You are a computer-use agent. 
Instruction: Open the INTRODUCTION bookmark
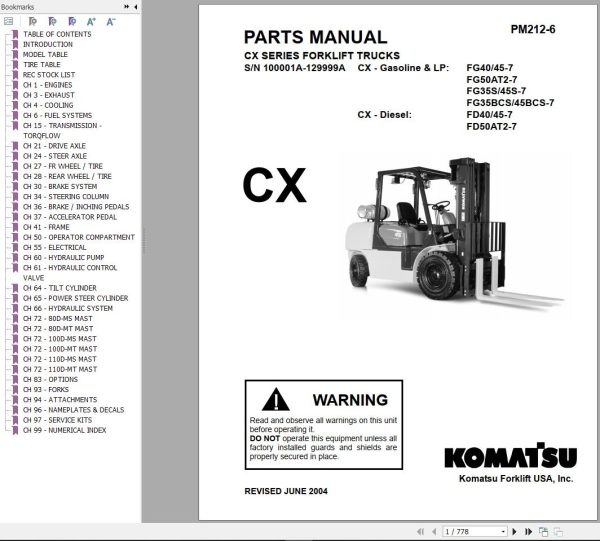(x=47, y=44)
